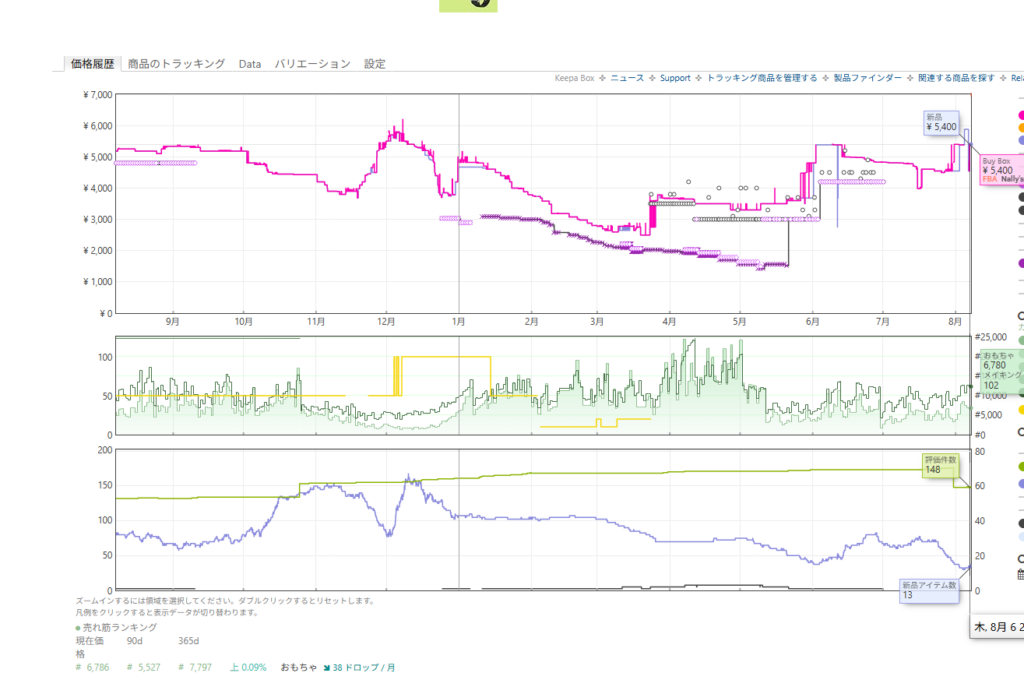
Task: Click the ¥ 0 axis label
Action: 106,313
